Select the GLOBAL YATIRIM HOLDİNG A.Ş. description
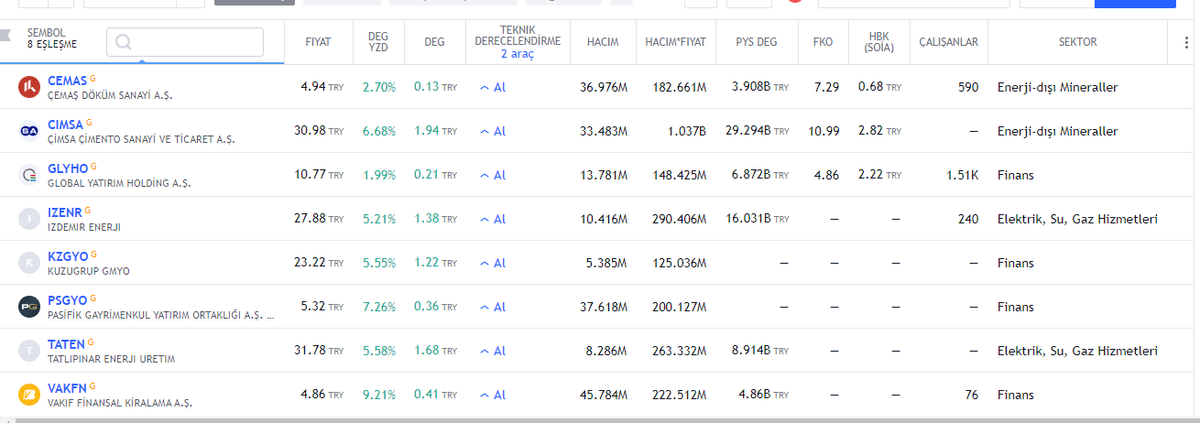This screenshot has width=1200, height=423. (119, 184)
